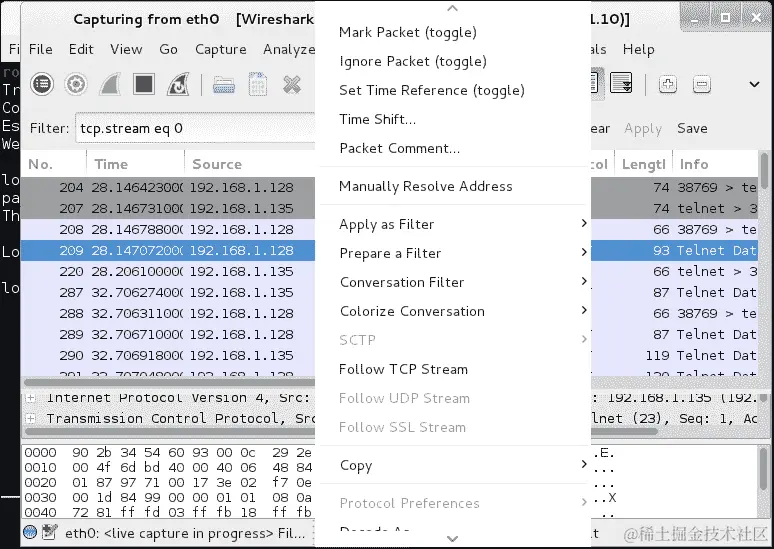Click the start capture shark fin icon
Screen dimensions: 774x549
[110, 84]
